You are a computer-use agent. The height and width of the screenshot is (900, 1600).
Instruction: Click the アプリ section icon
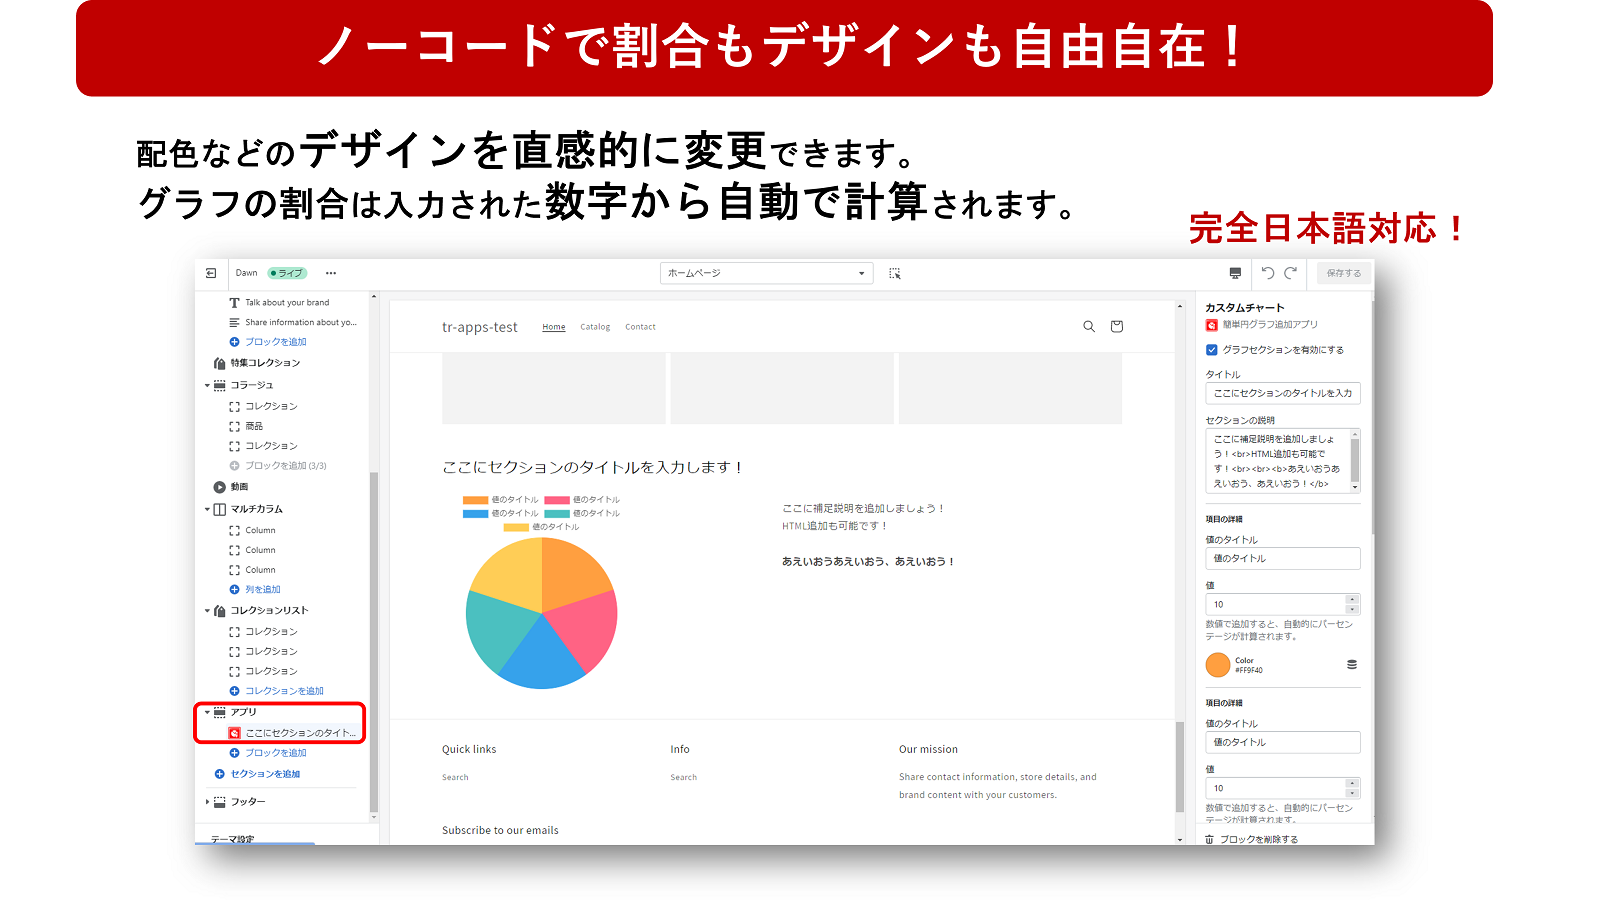tap(219, 712)
